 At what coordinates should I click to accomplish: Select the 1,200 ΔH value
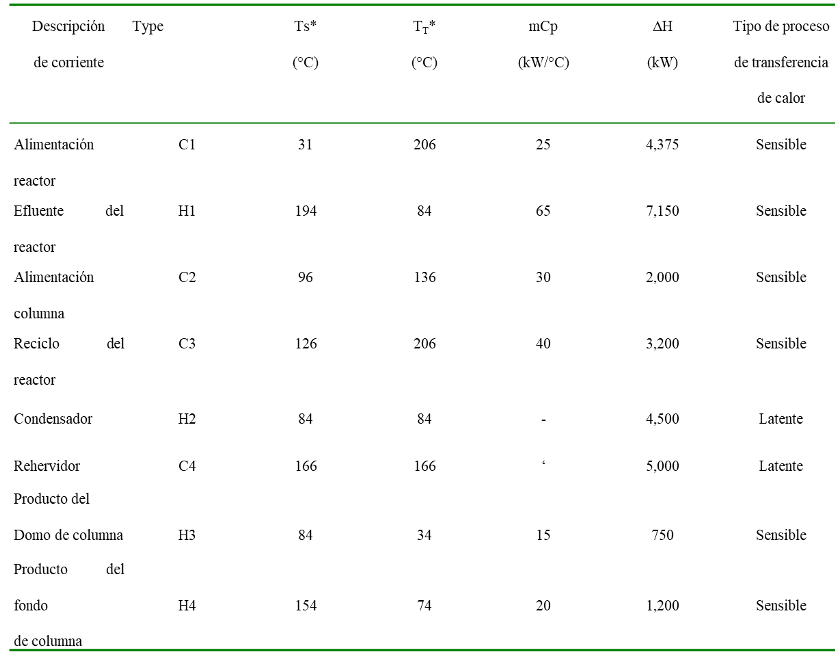coord(662,606)
